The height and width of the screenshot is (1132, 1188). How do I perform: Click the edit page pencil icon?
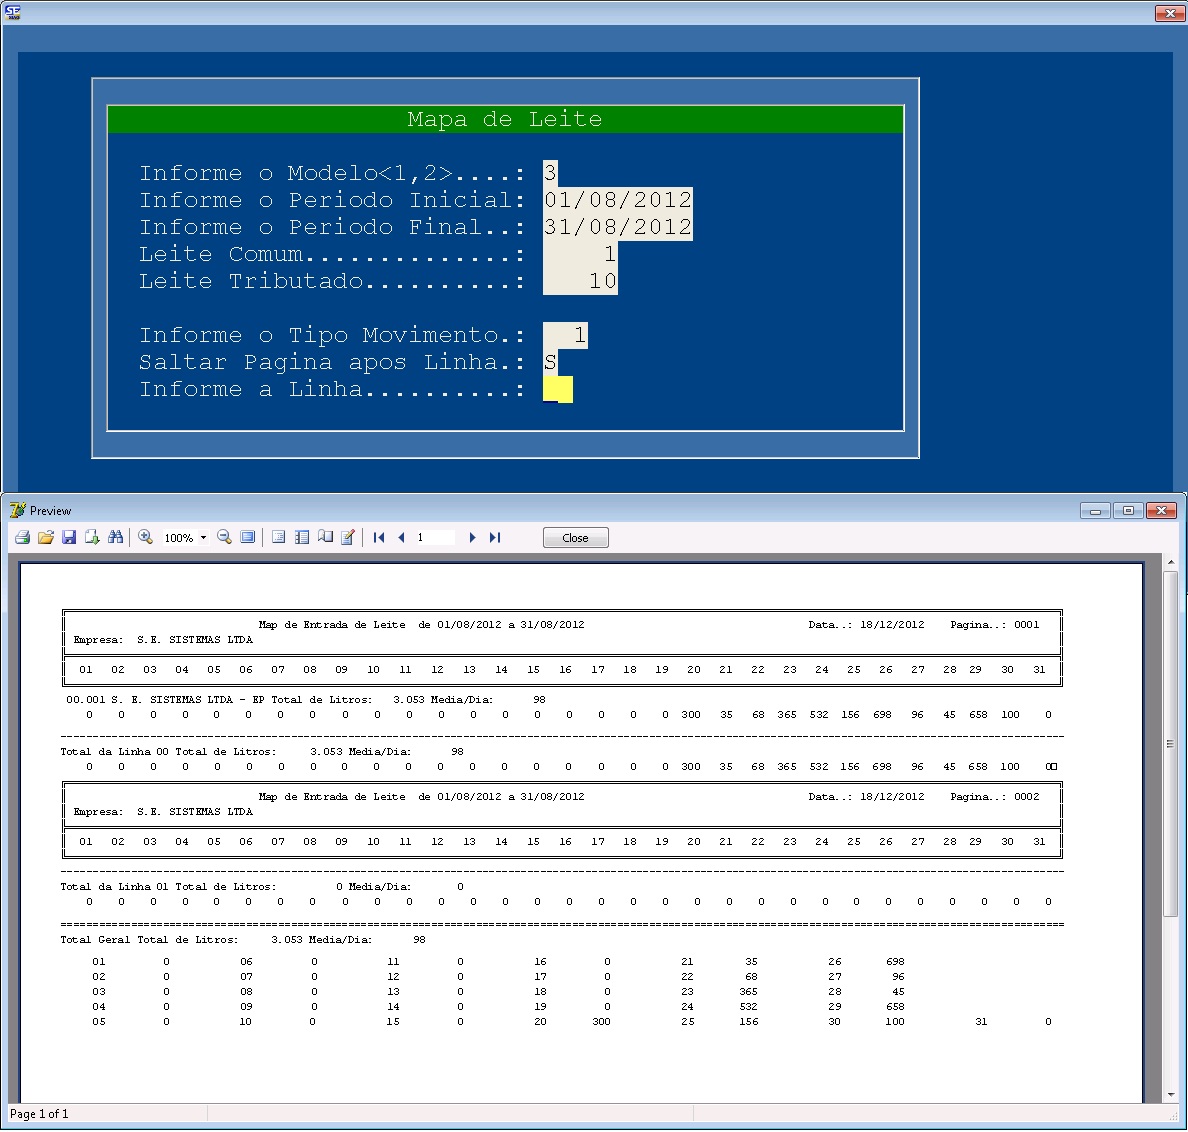348,537
